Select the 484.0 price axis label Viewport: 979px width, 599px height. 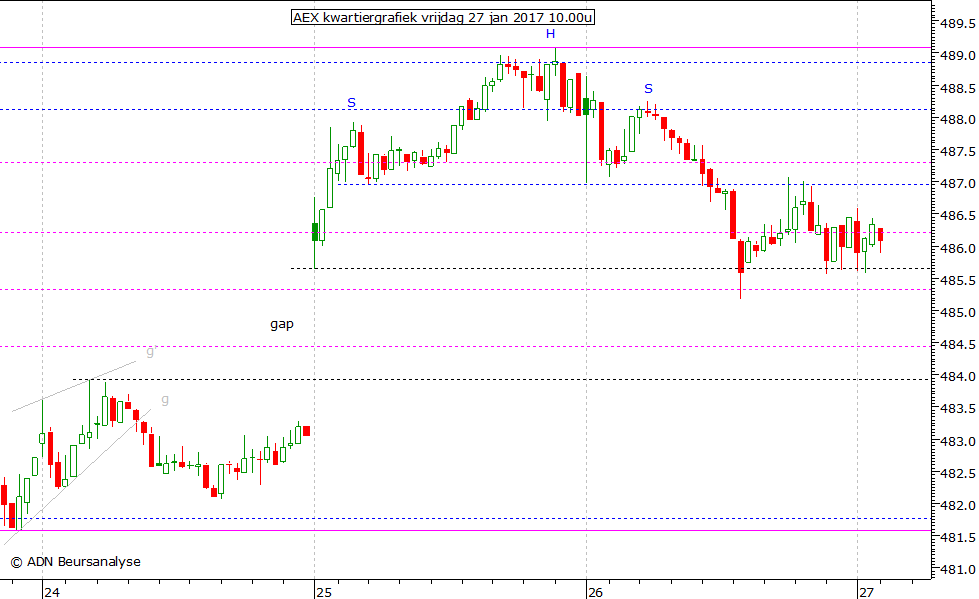click(x=957, y=377)
